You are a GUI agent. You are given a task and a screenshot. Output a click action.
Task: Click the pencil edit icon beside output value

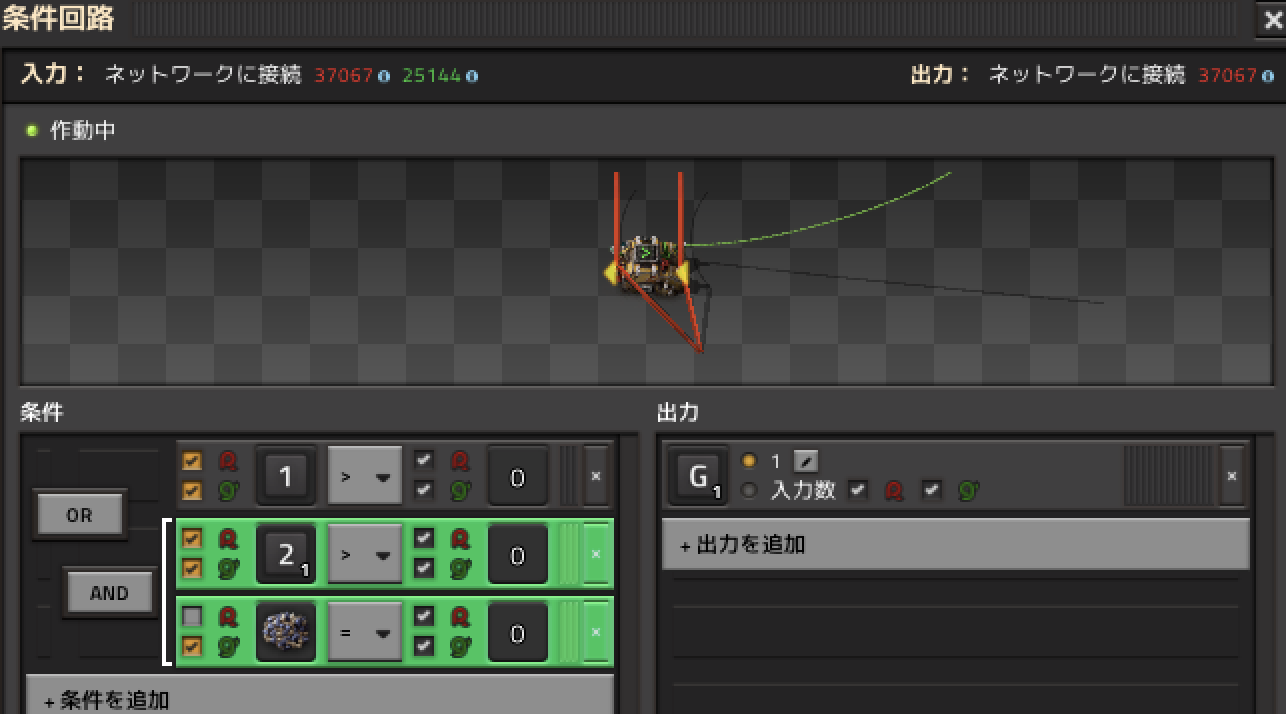point(805,462)
